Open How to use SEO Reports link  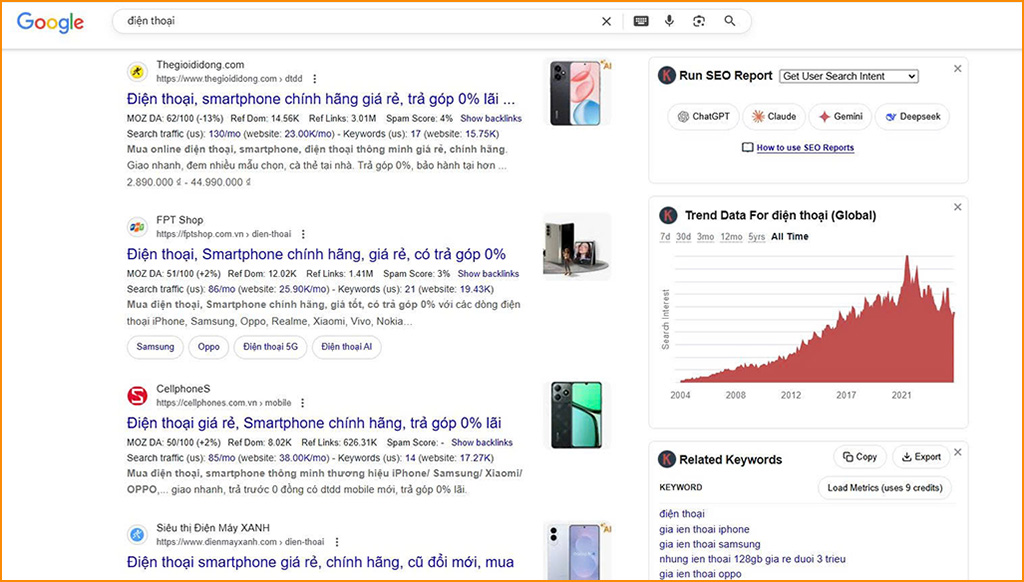(805, 148)
